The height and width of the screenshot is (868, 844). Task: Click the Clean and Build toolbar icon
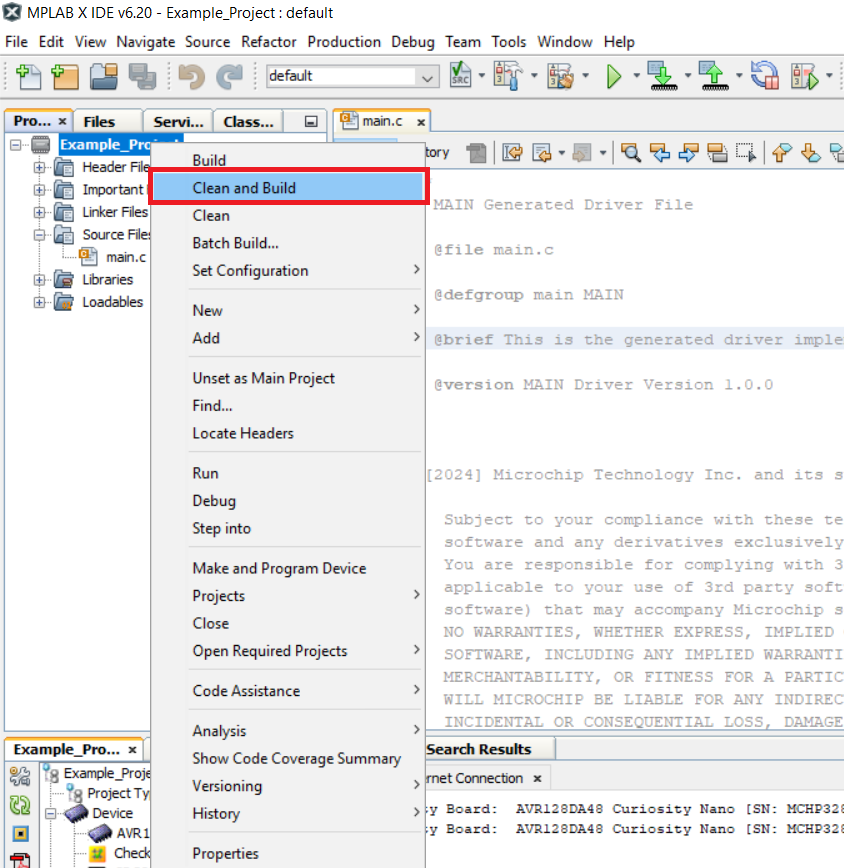point(561,75)
